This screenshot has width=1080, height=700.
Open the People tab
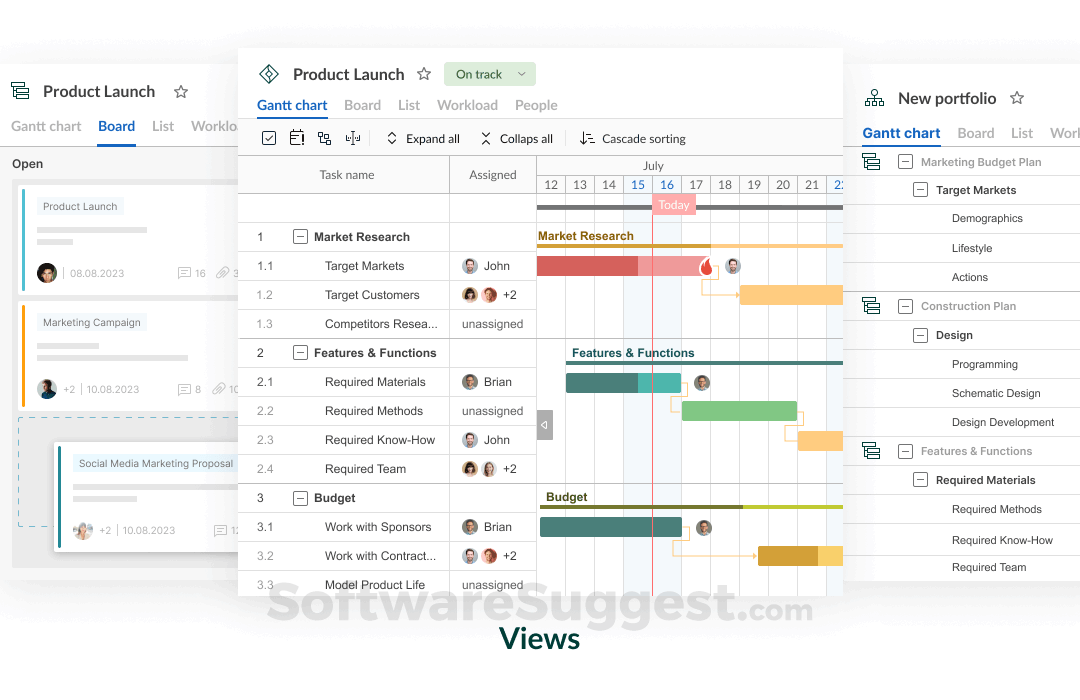pyautogui.click(x=536, y=105)
